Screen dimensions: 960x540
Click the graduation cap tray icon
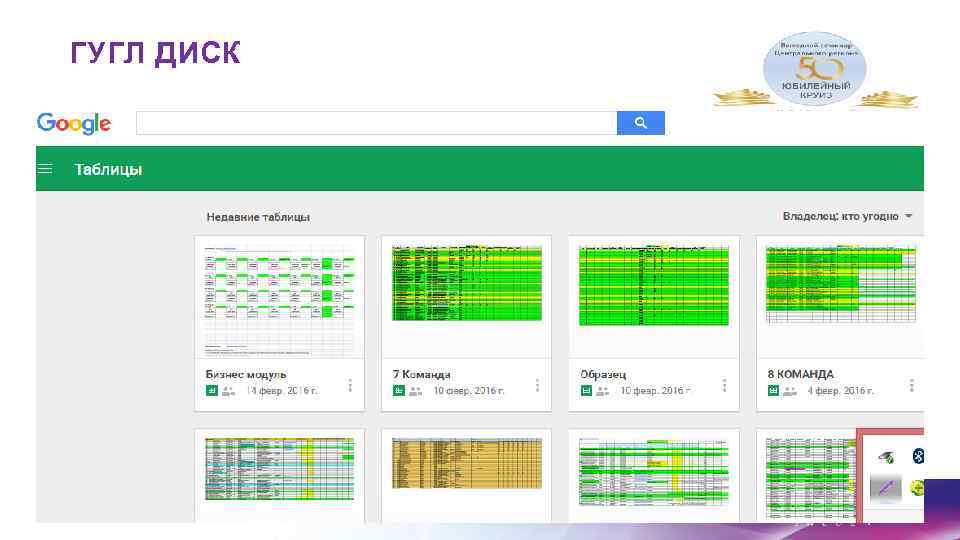tap(886, 457)
